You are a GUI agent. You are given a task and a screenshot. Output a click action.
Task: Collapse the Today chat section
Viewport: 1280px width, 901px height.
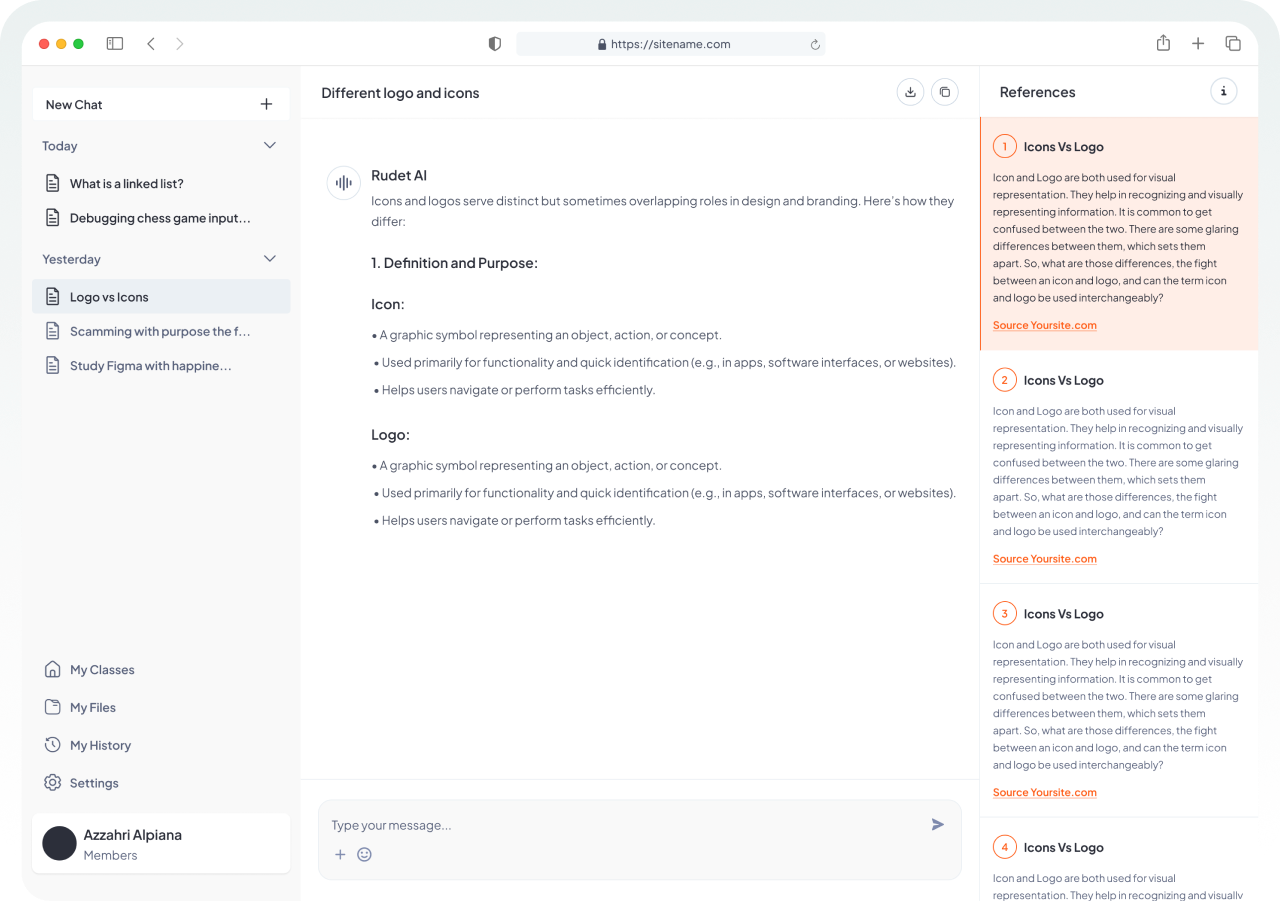tap(269, 146)
